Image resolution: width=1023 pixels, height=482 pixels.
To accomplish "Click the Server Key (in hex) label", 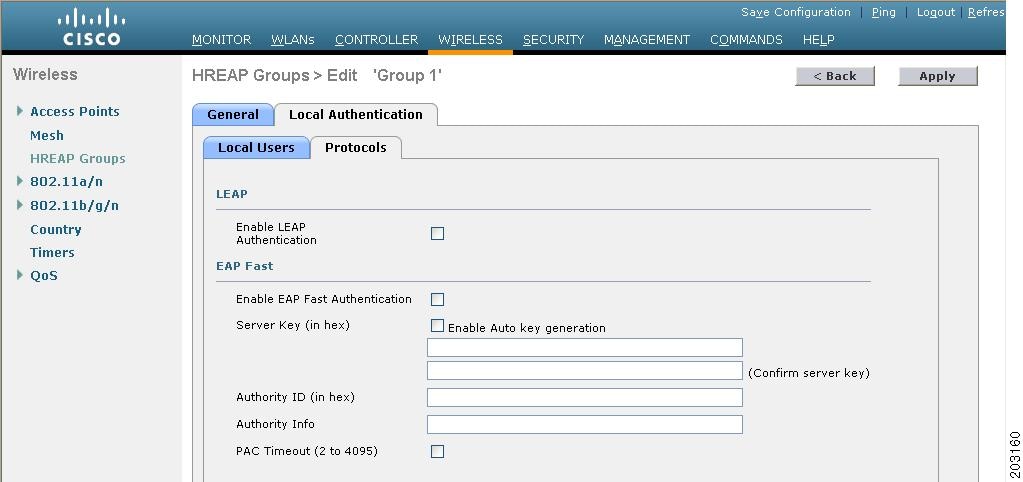I will 293,325.
